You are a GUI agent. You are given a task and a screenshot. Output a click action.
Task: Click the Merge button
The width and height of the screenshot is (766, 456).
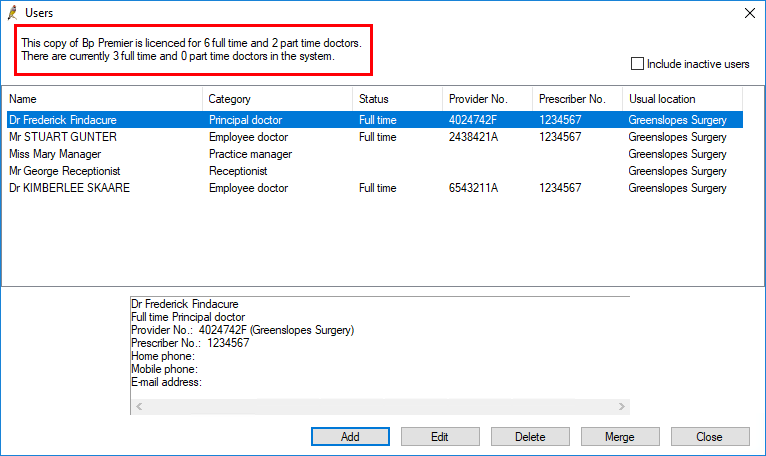[620, 436]
